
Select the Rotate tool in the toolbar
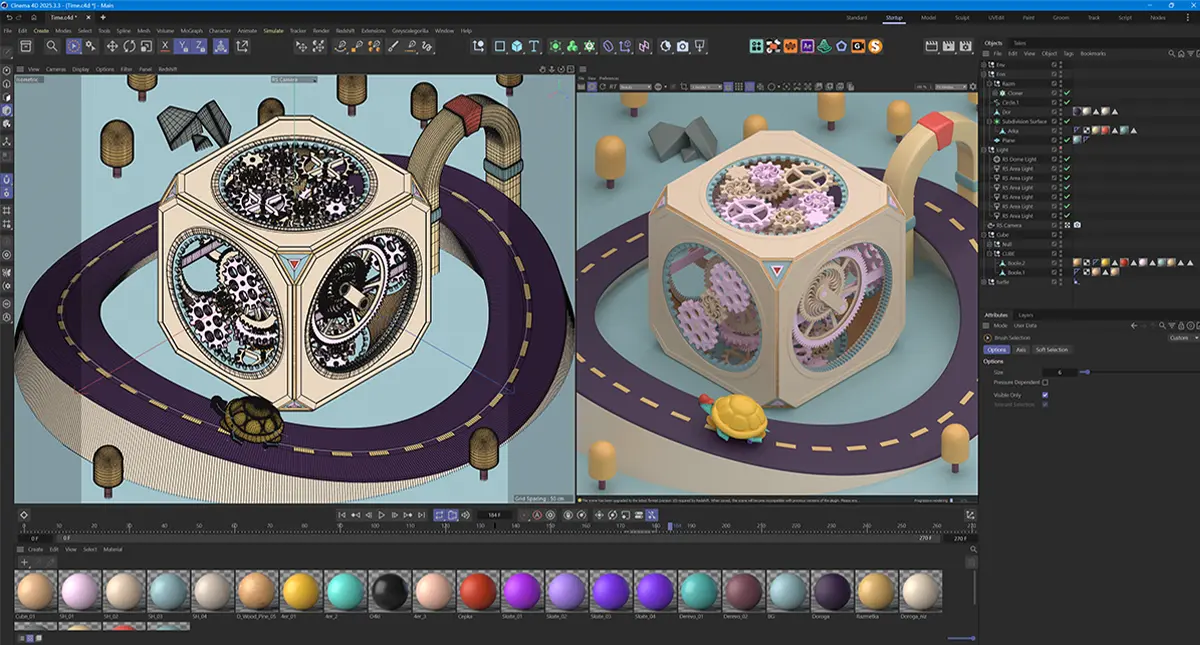pyautogui.click(x=129, y=46)
